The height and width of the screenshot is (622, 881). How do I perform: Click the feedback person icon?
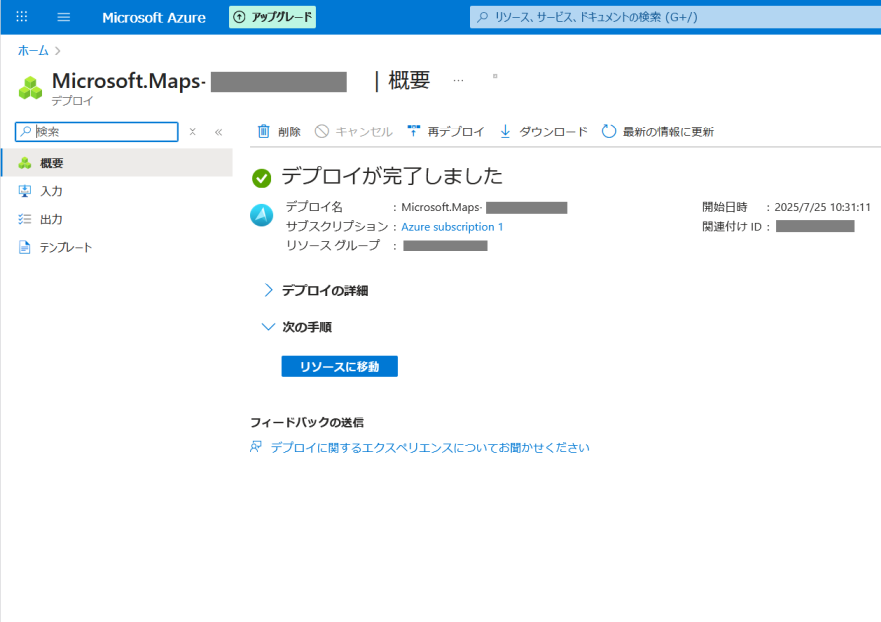[256, 447]
